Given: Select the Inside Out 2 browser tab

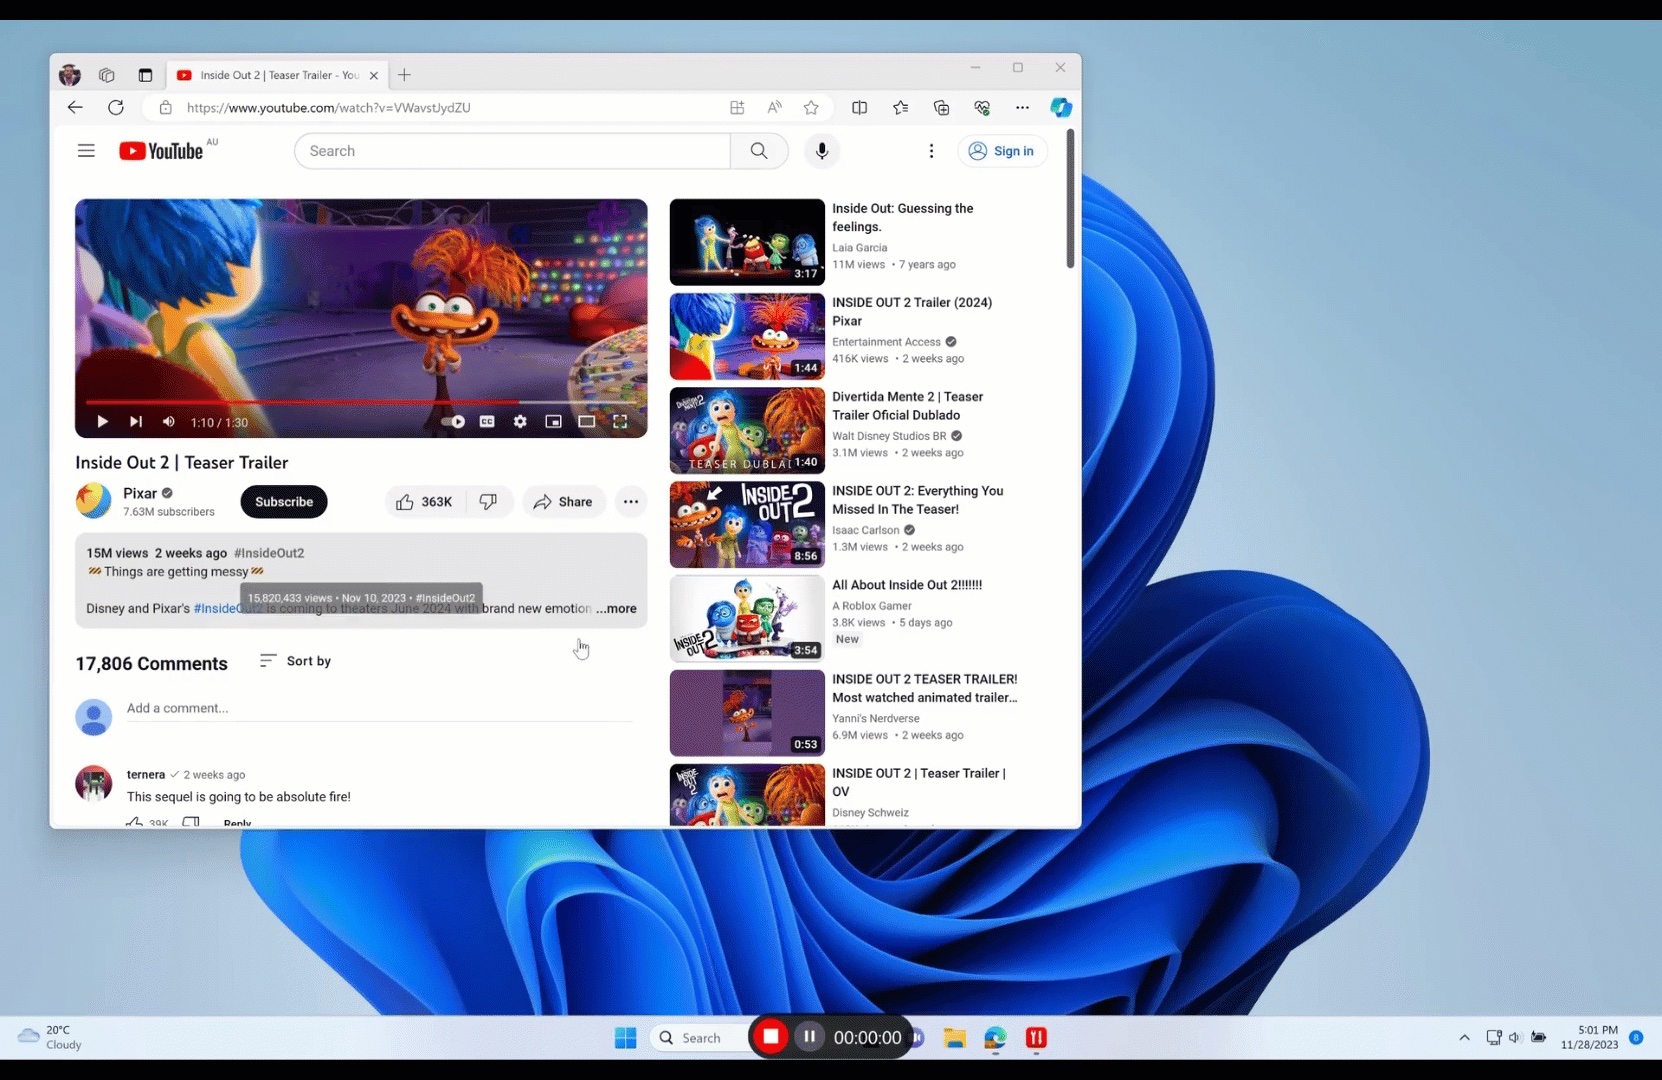Looking at the screenshot, I should coord(270,75).
